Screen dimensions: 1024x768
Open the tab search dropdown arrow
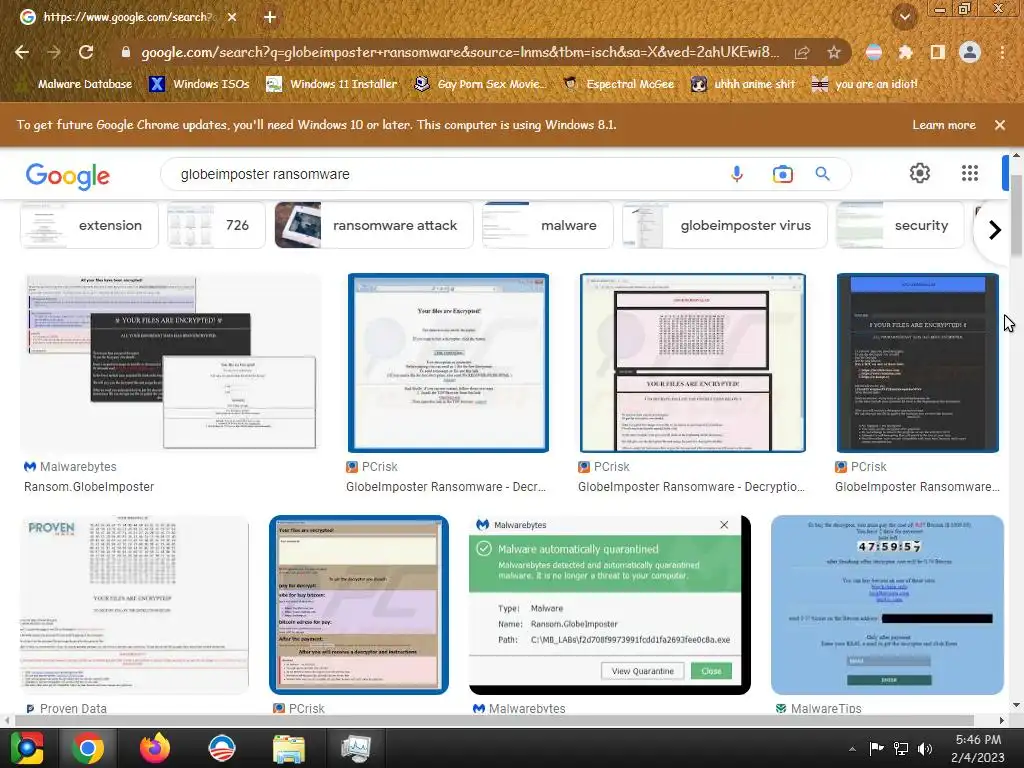point(904,17)
